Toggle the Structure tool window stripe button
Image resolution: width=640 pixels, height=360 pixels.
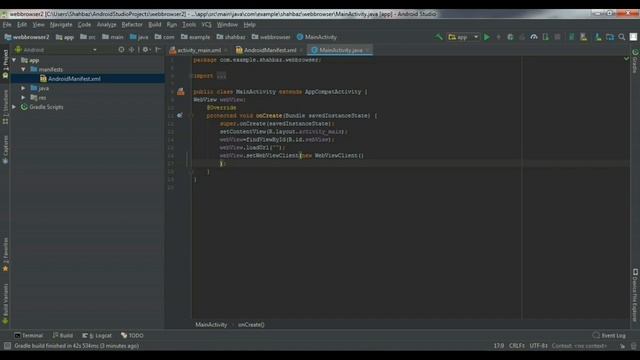pos(5,107)
